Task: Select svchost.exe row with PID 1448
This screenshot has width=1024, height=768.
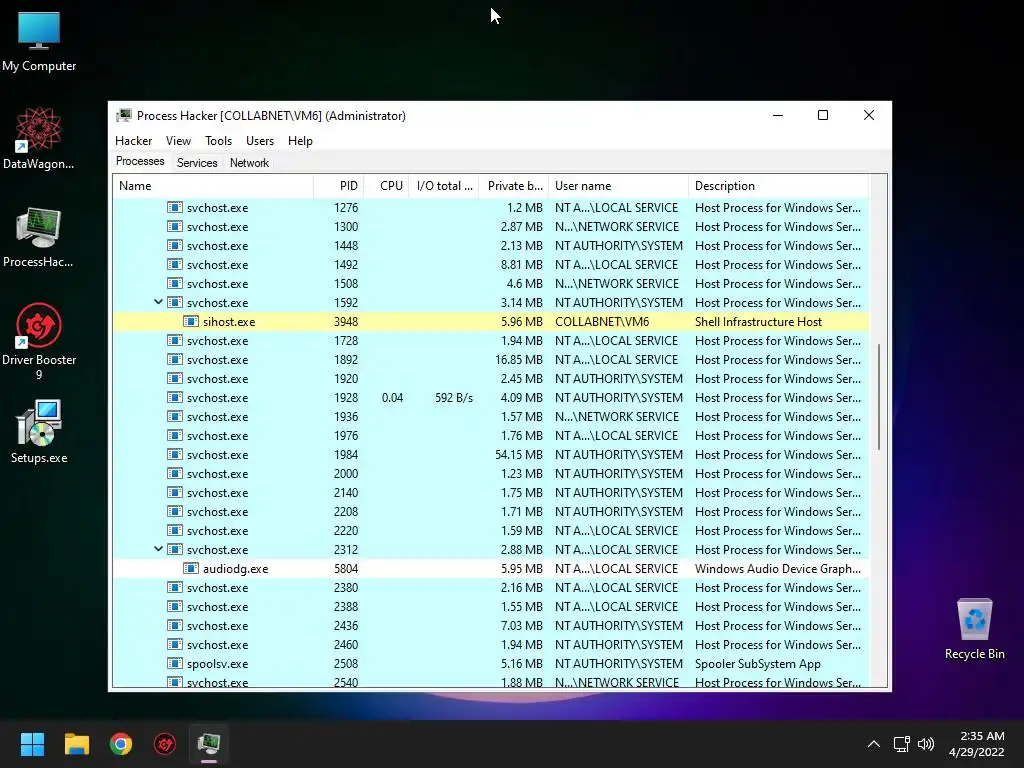Action: tap(491, 246)
